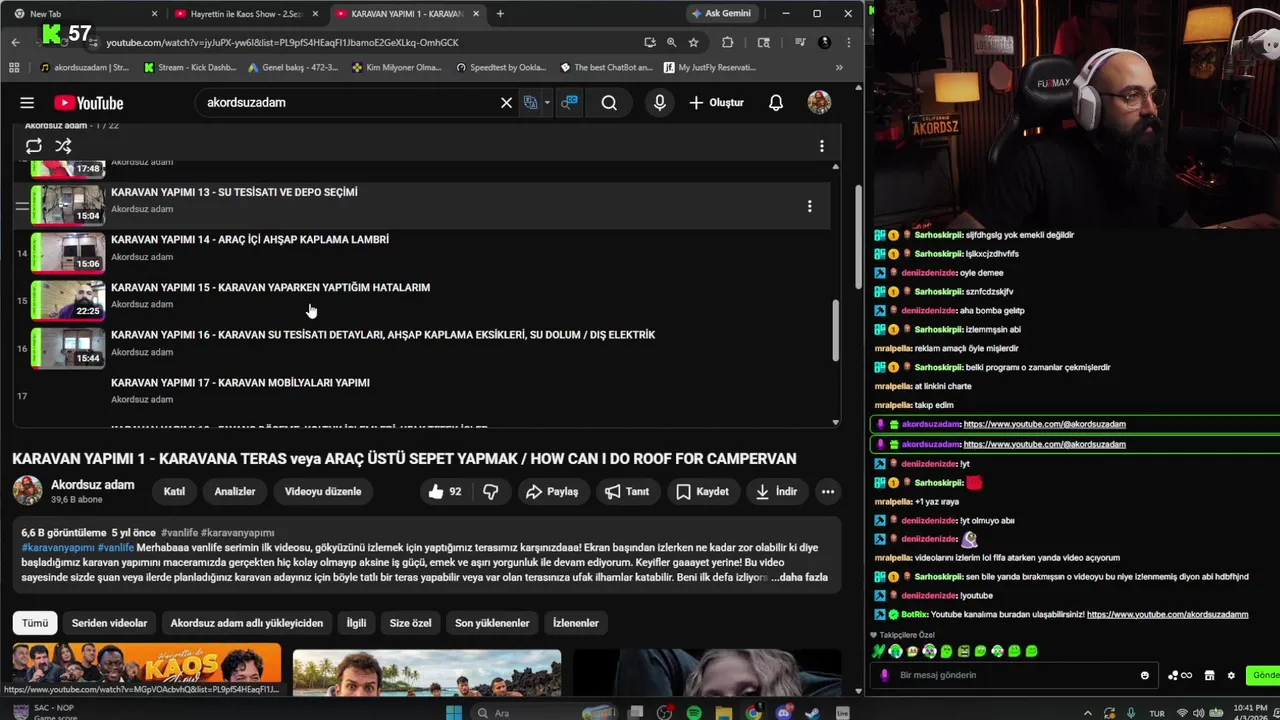Expand bookmarks overflow chevron
1280x720 pixels.
coord(839,68)
